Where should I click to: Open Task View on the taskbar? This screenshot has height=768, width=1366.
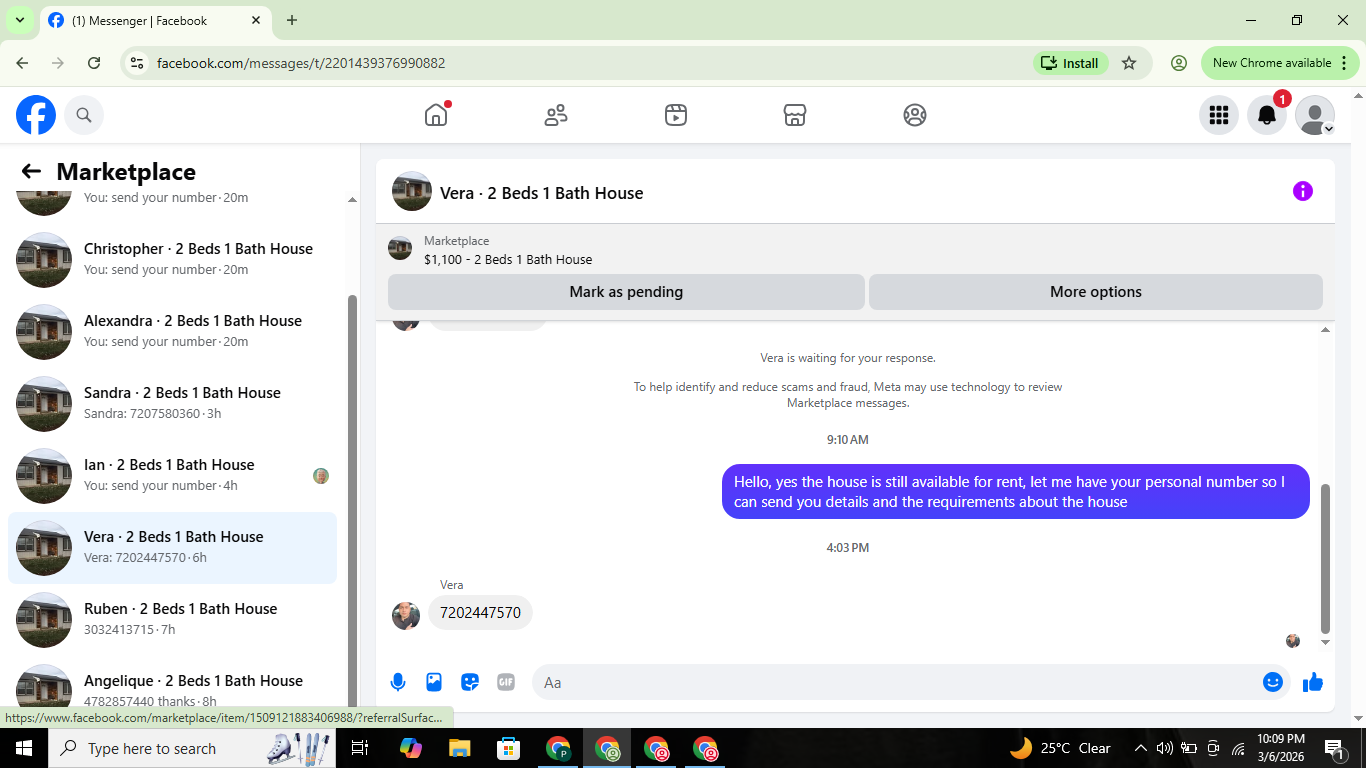361,748
